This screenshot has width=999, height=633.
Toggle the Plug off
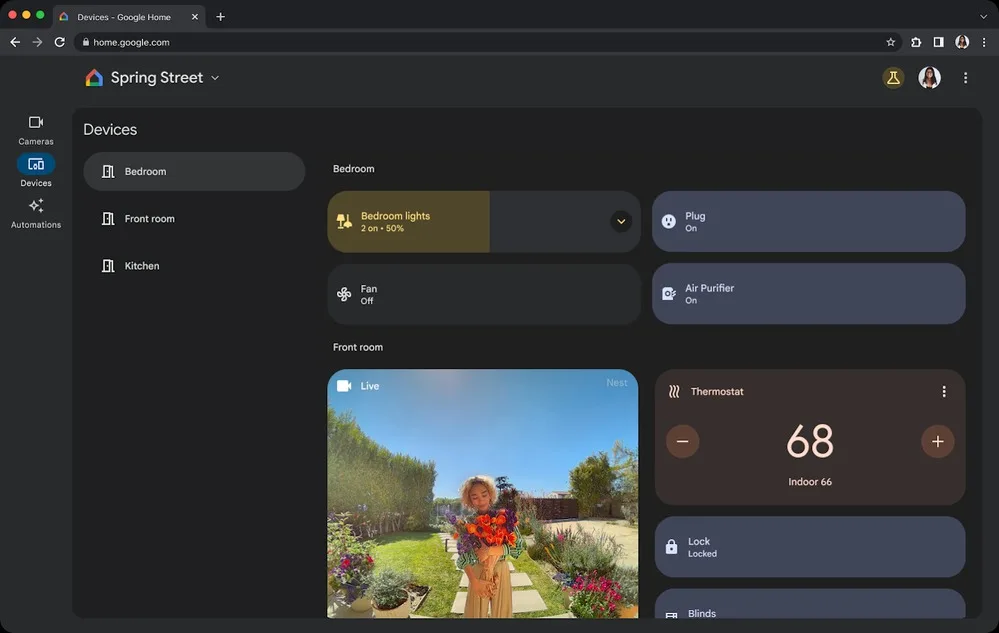pos(808,221)
